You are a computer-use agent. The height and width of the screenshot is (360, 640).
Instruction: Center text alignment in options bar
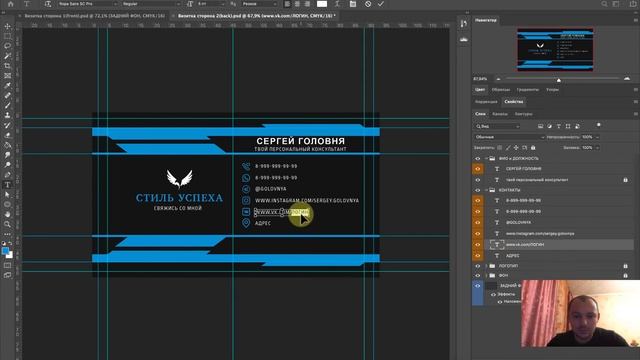[297, 4]
